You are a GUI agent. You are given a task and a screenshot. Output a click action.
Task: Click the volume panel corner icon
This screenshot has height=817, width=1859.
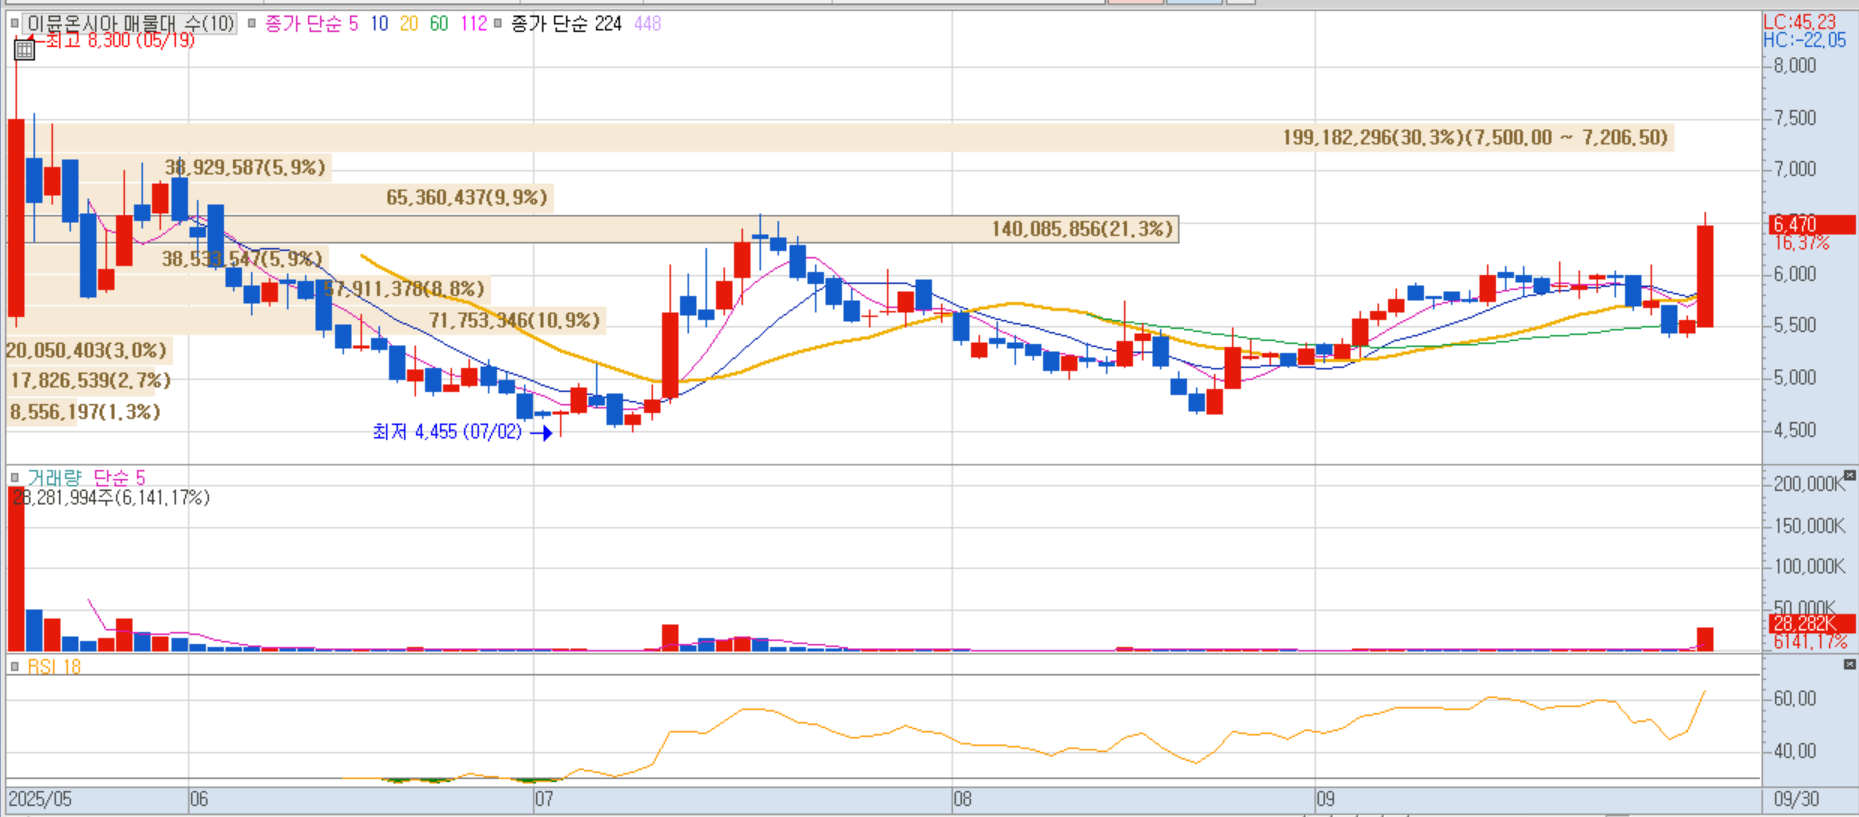1849,476
